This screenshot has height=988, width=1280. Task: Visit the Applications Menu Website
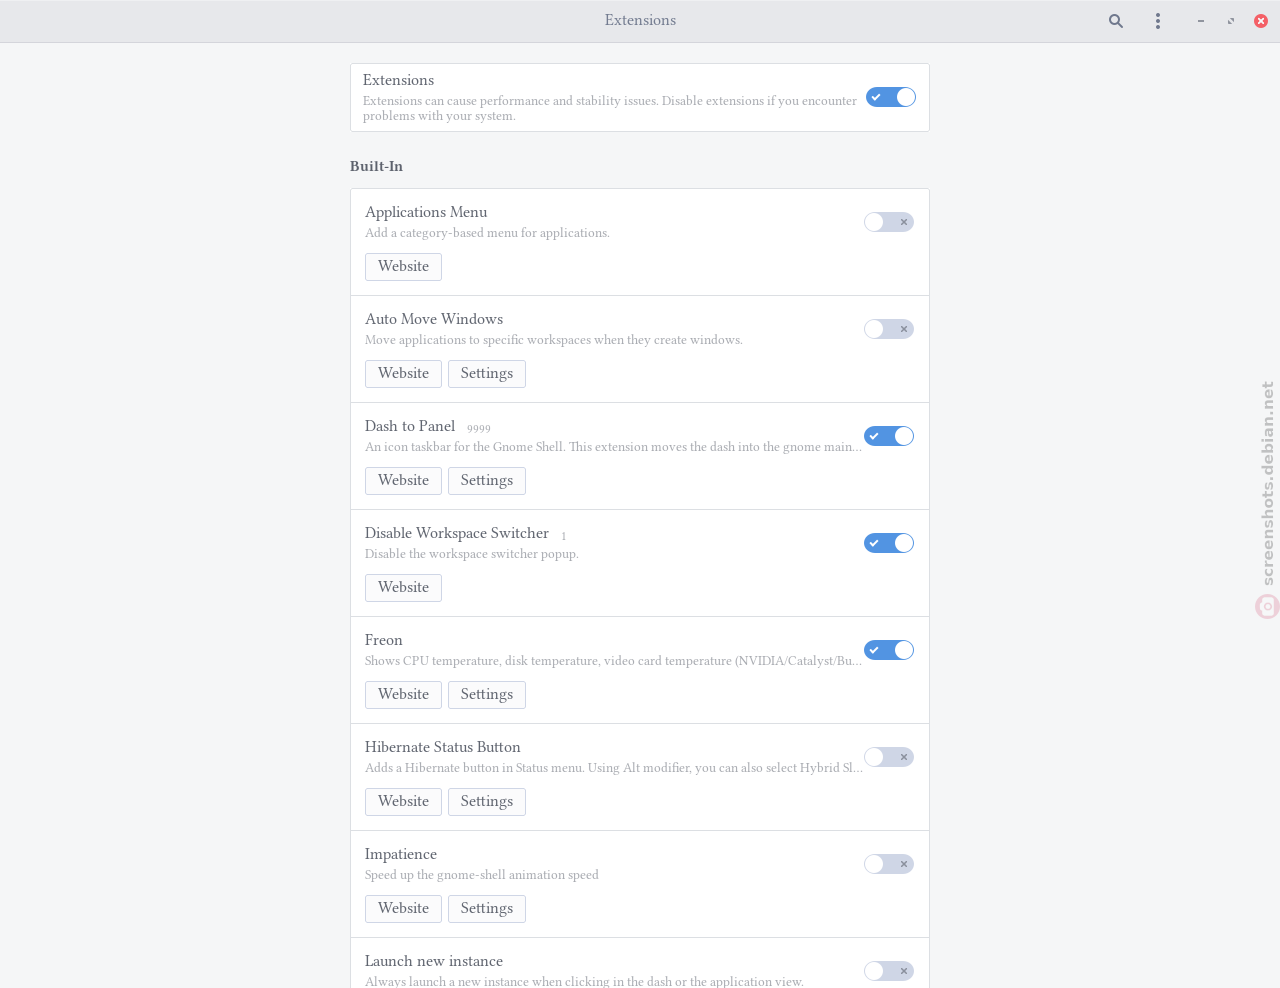pos(403,267)
